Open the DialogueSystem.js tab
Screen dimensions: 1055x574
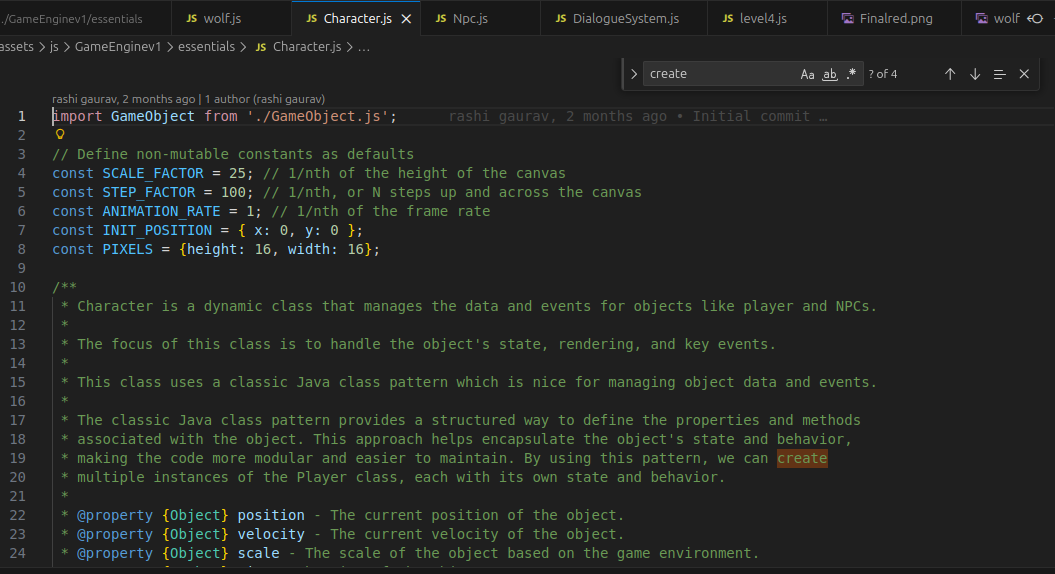pos(624,18)
